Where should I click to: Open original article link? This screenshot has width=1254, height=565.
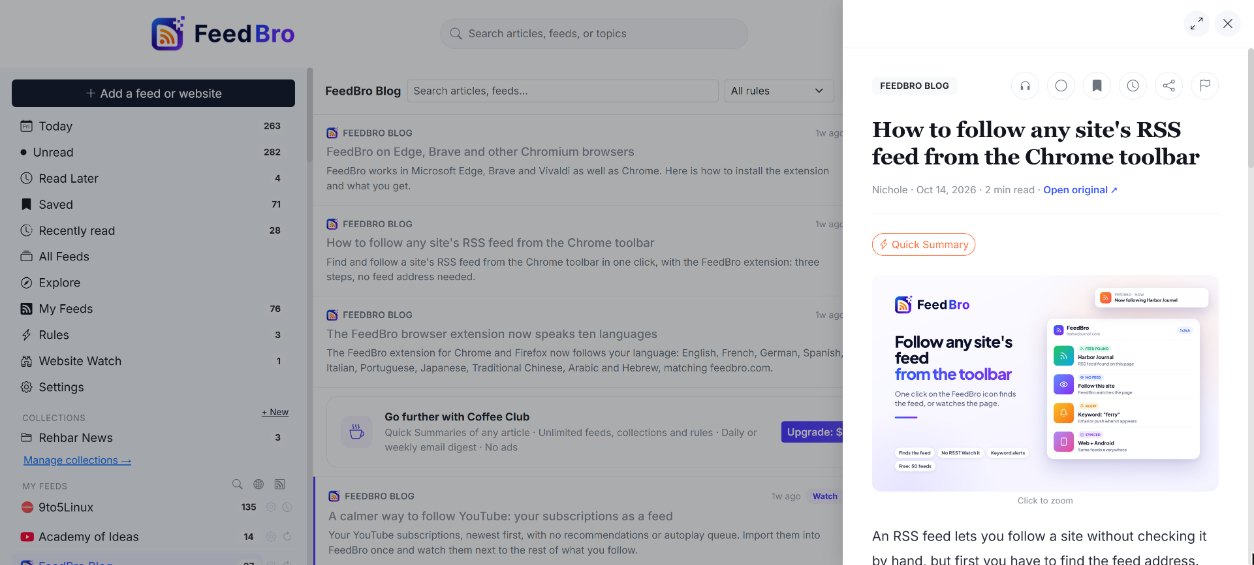tap(1080, 190)
